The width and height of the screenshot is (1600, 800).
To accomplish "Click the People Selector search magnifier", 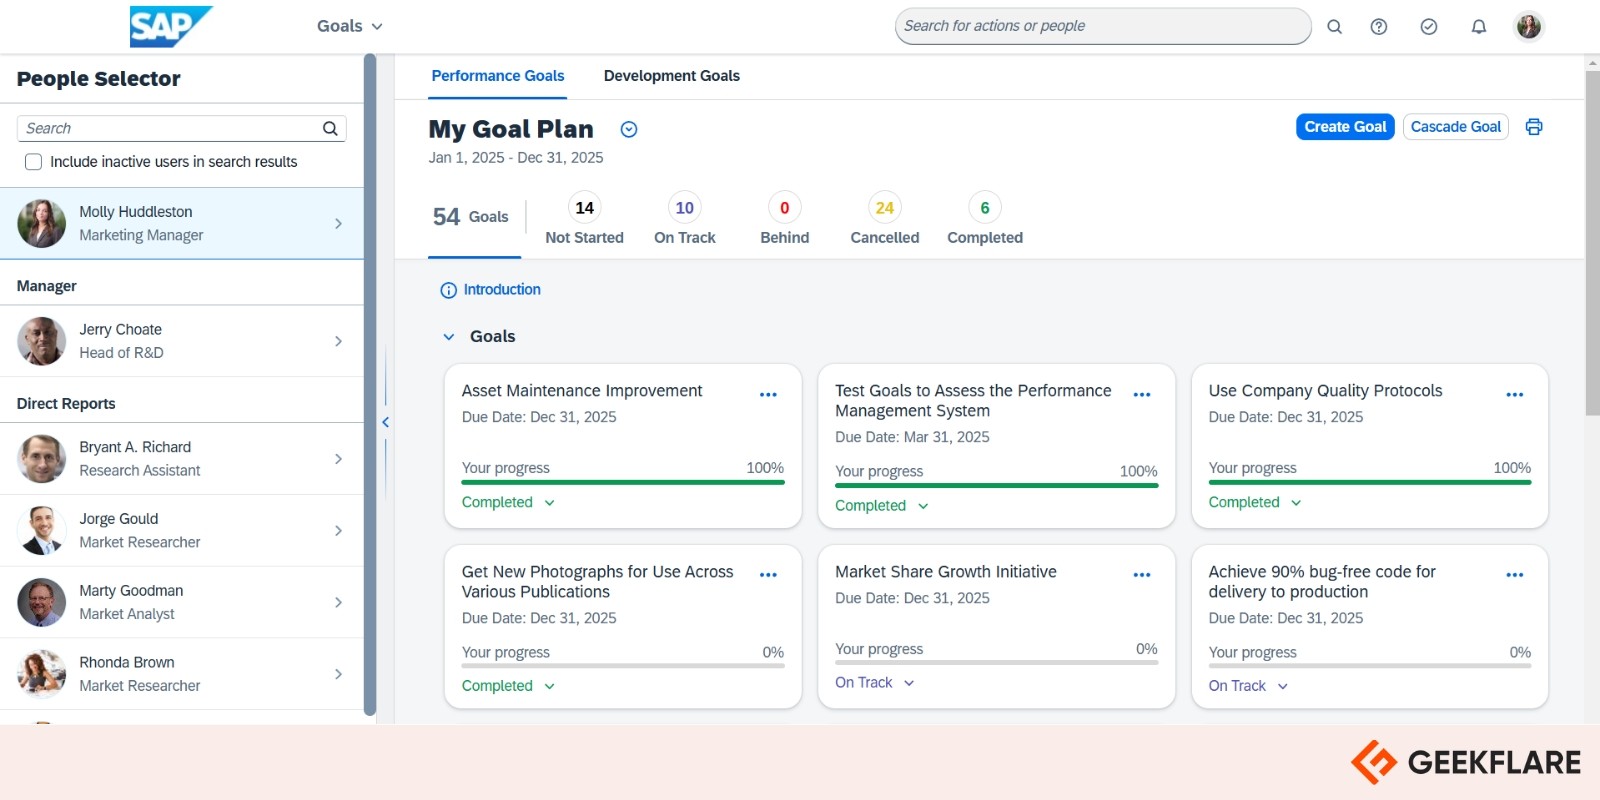I will (330, 128).
